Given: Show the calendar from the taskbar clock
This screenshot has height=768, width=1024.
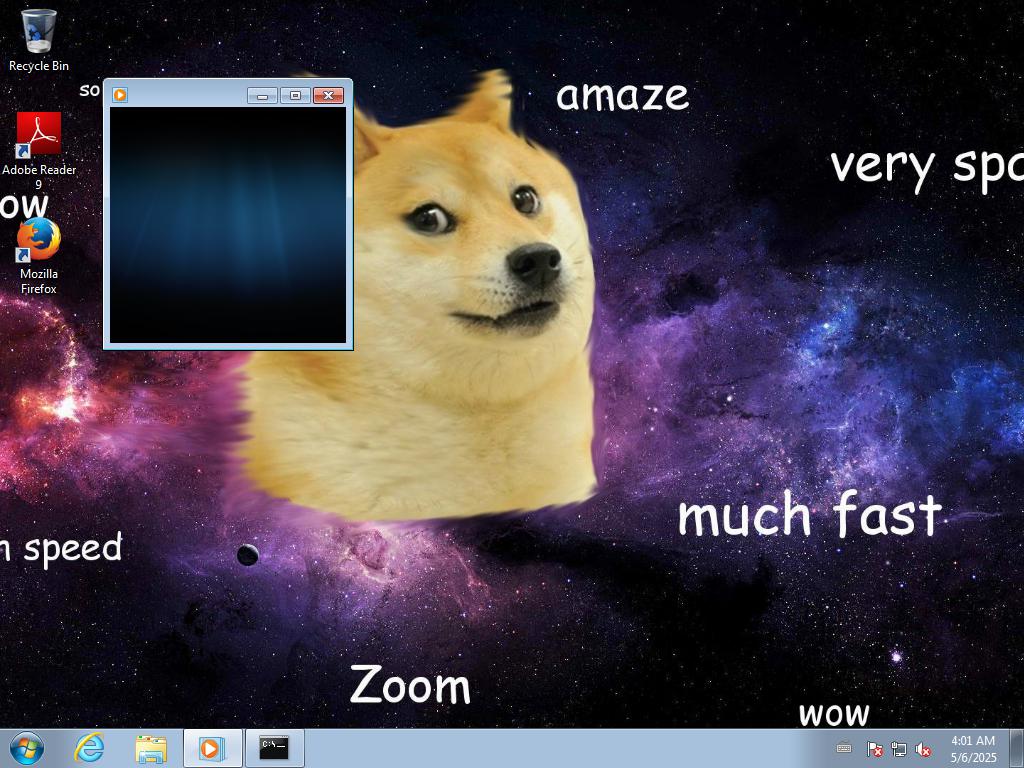Looking at the screenshot, I should click(973, 748).
